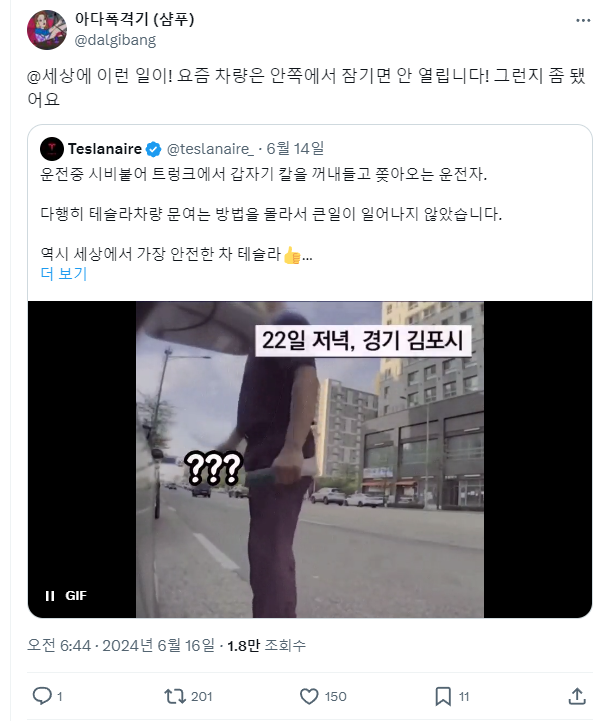Expand quoted text via 더 보기

(63, 274)
